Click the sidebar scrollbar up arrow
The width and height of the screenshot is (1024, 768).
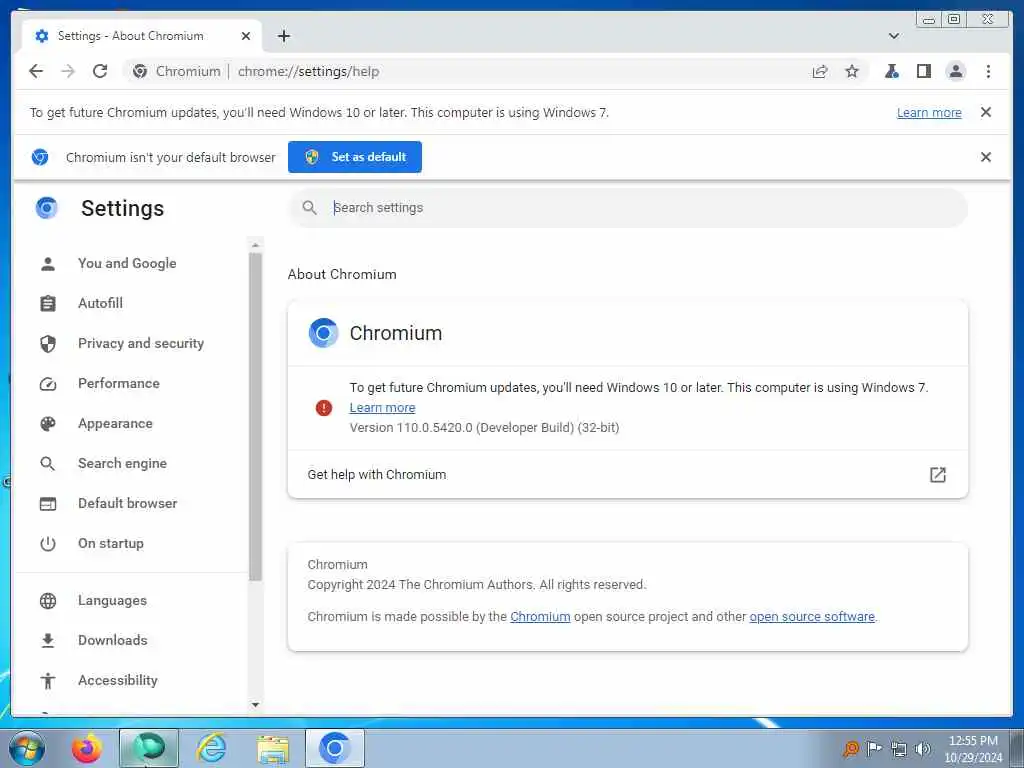[x=255, y=245]
